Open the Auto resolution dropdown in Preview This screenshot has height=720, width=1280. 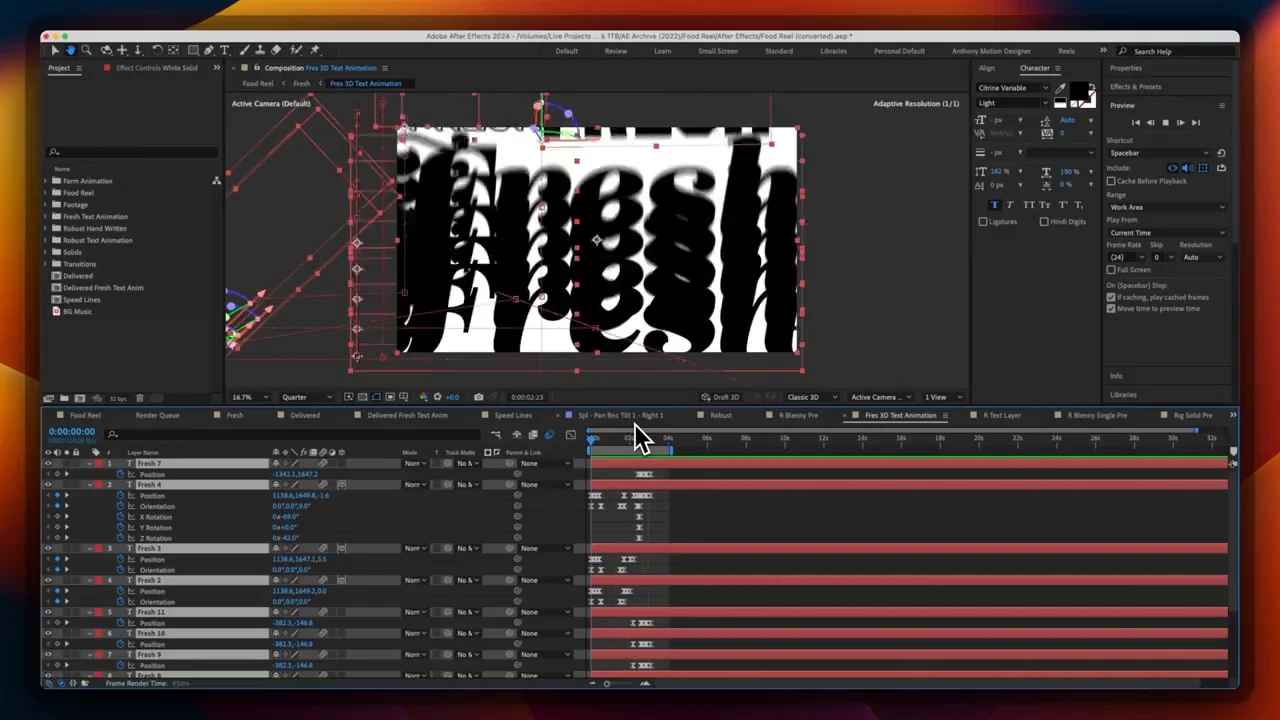pos(1203,257)
